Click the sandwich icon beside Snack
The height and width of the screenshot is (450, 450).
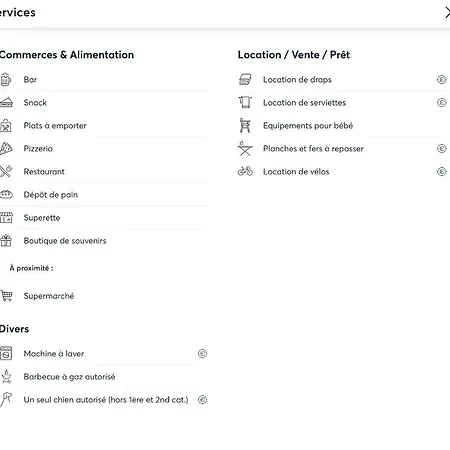pyautogui.click(x=6, y=102)
